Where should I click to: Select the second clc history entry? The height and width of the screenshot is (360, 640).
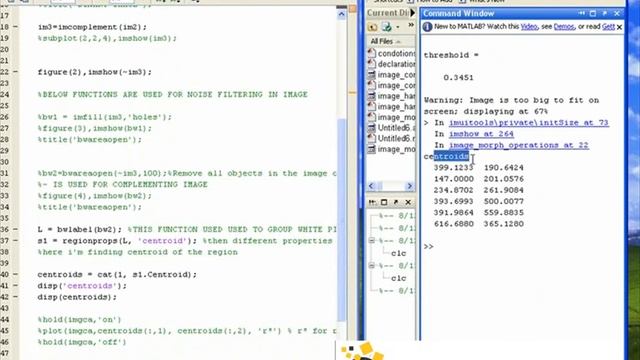398,278
